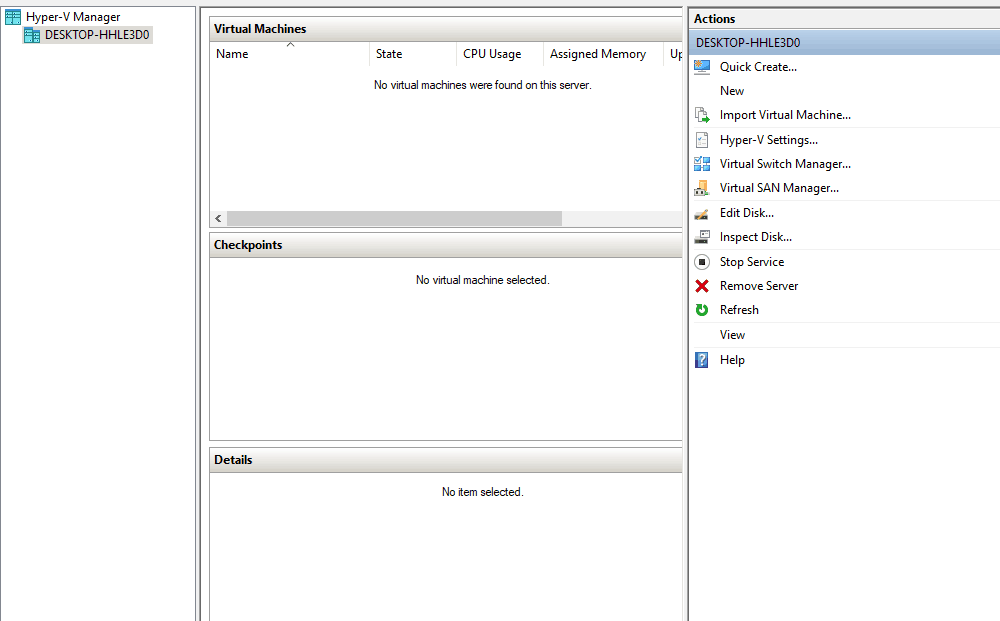Open the View submenu action

(x=732, y=335)
